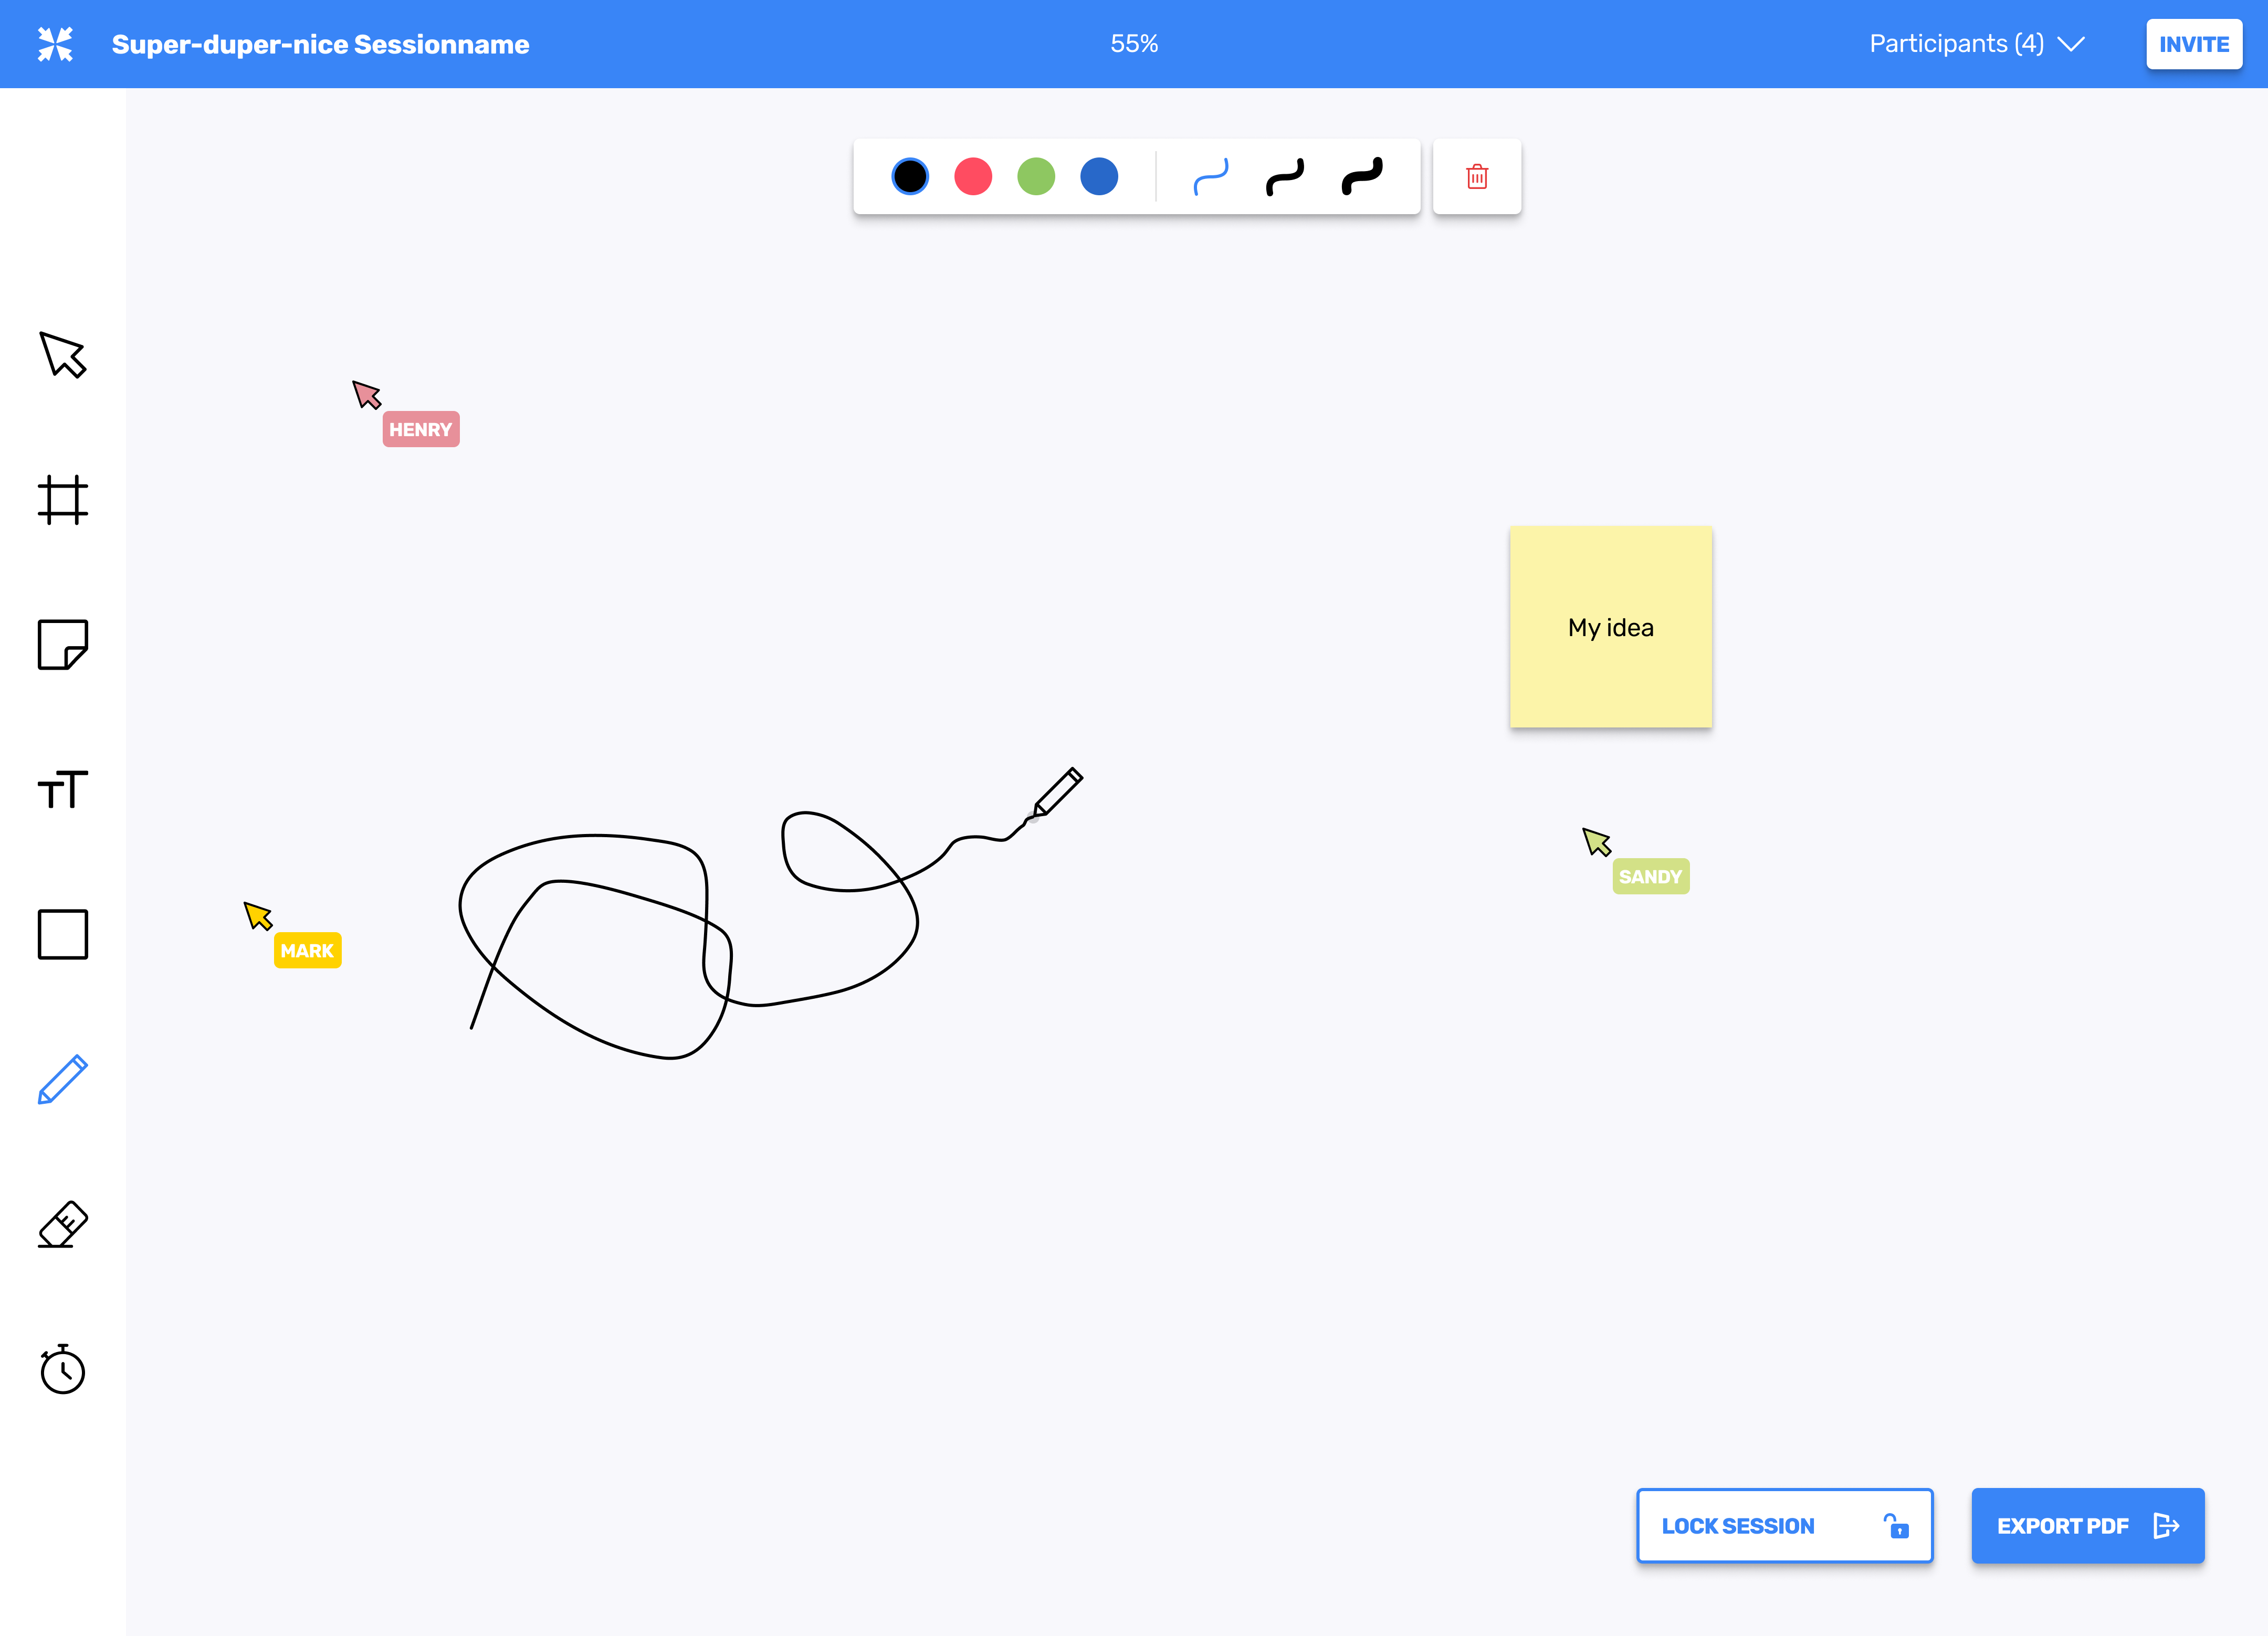The image size is (2268, 1636).
Task: Click LOCK SESSION button
Action: point(1785,1526)
